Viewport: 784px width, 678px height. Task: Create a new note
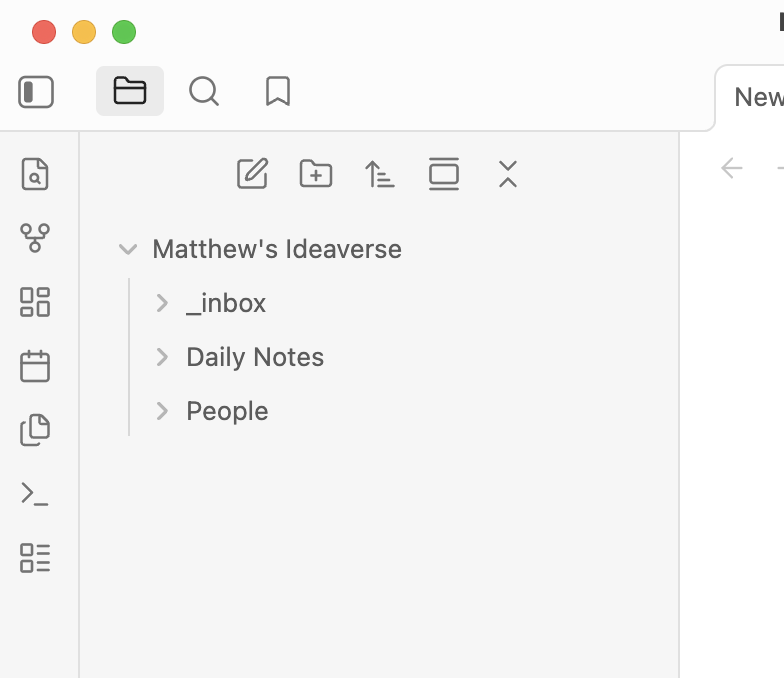[252, 174]
